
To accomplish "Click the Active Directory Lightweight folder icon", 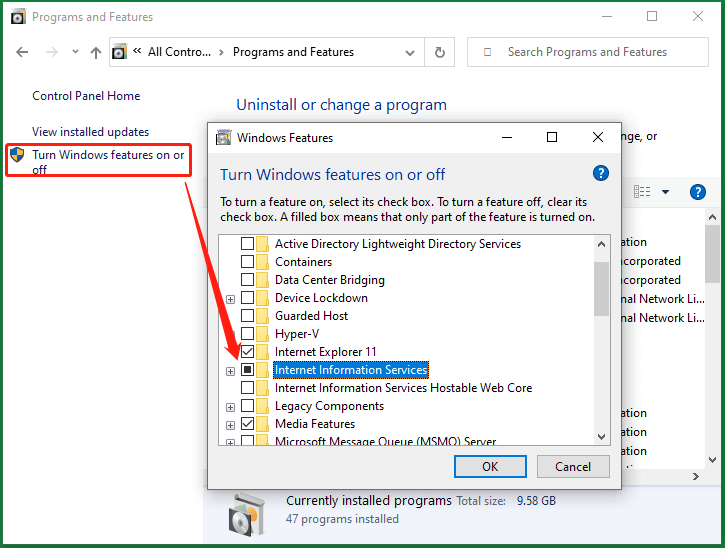I will [263, 243].
